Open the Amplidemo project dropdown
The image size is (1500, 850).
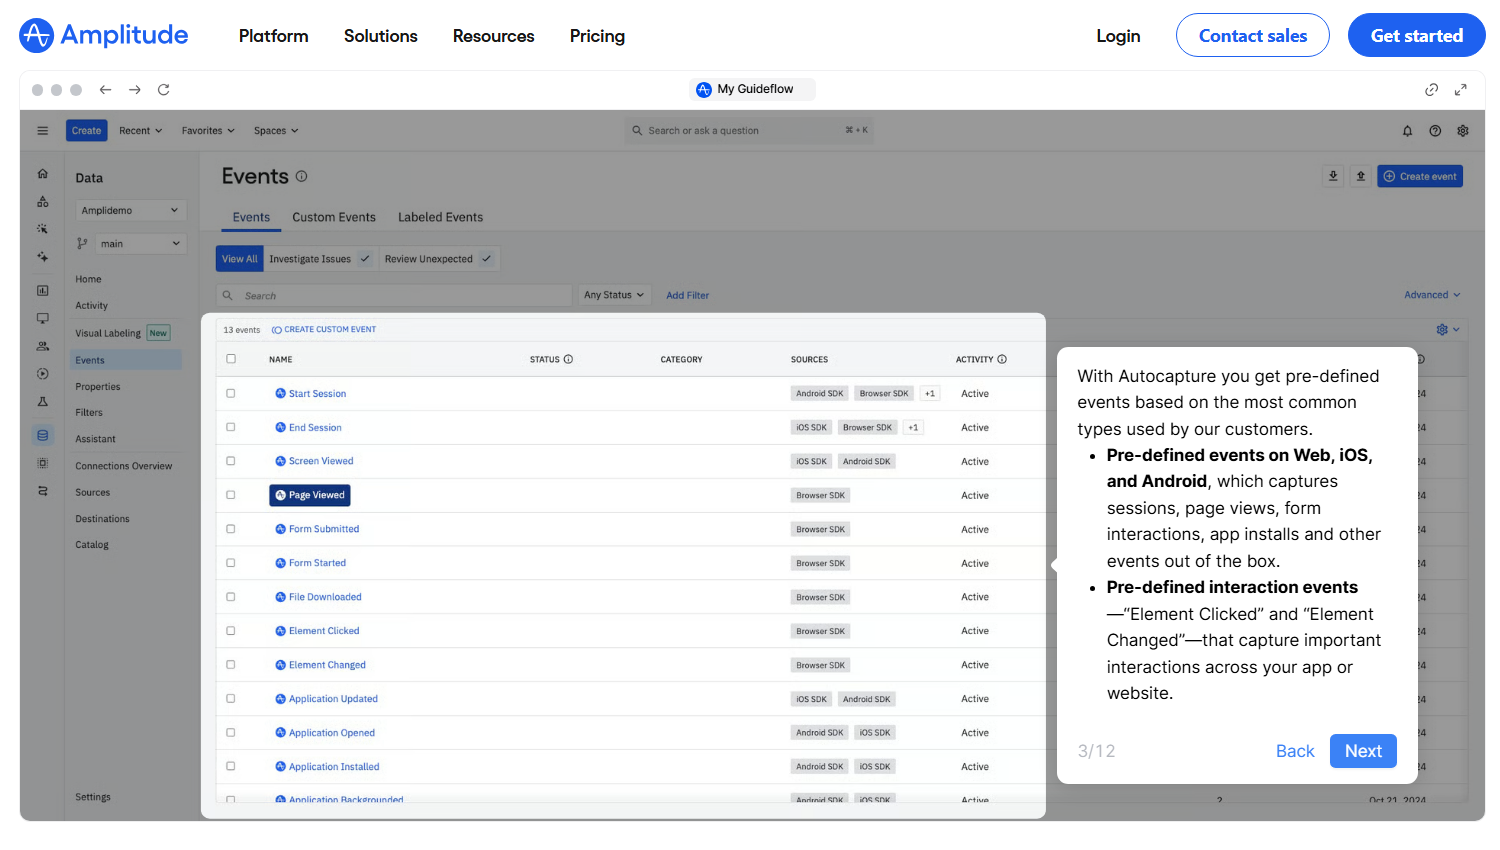point(131,211)
